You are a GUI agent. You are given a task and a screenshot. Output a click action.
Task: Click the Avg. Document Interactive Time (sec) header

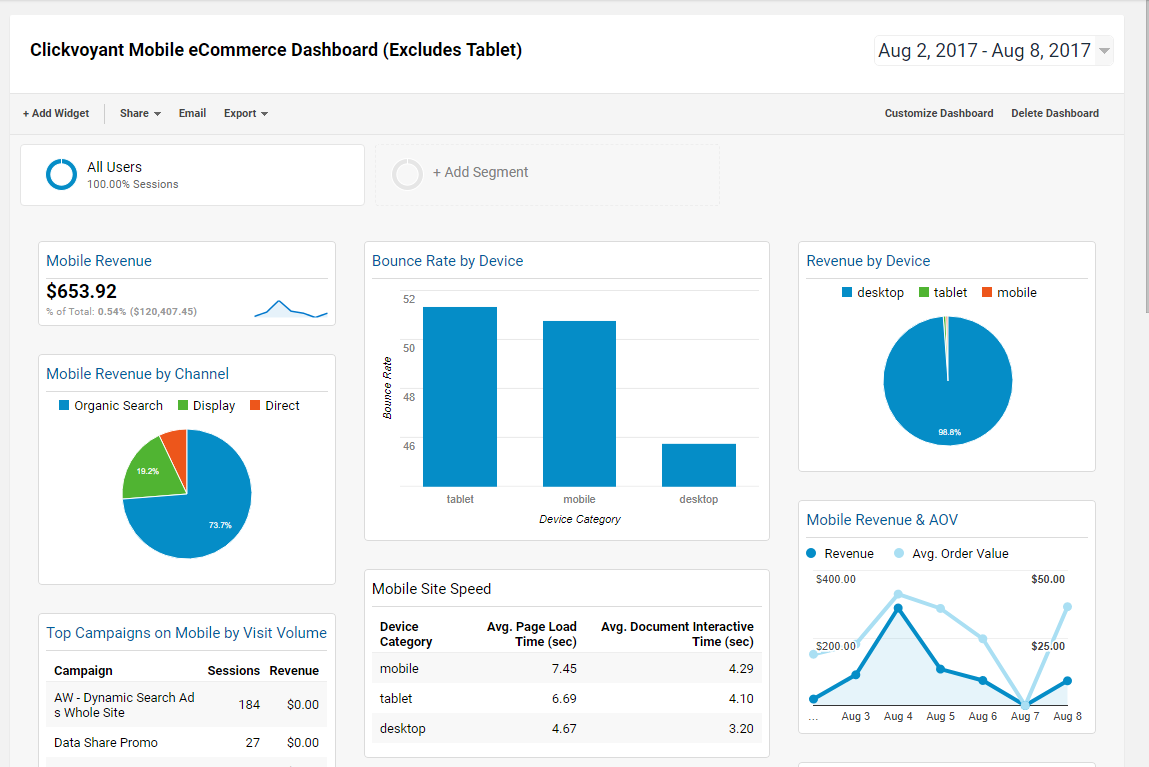677,634
